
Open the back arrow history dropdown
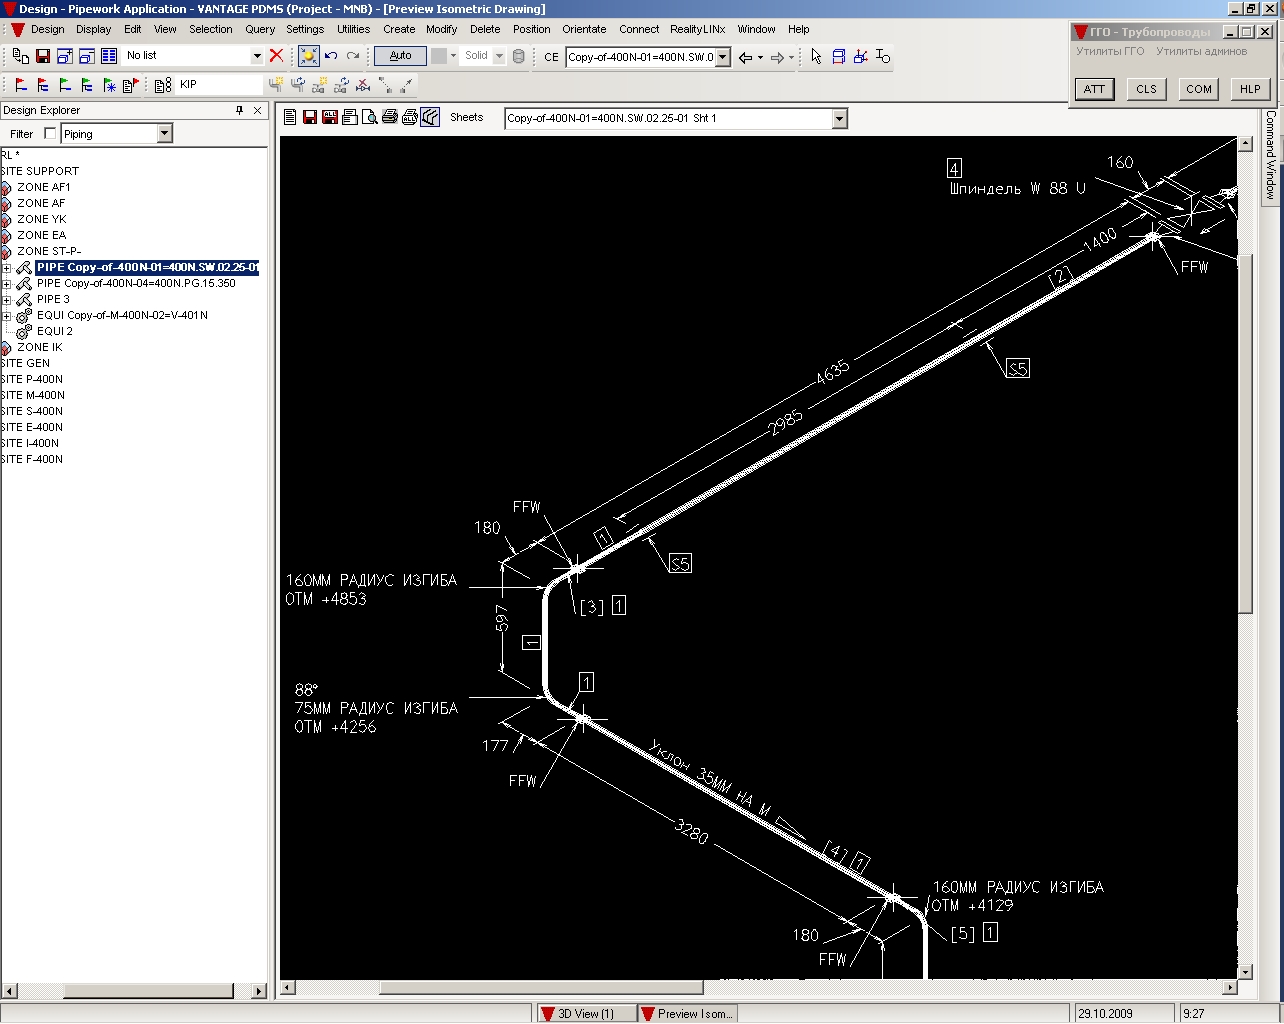click(760, 57)
